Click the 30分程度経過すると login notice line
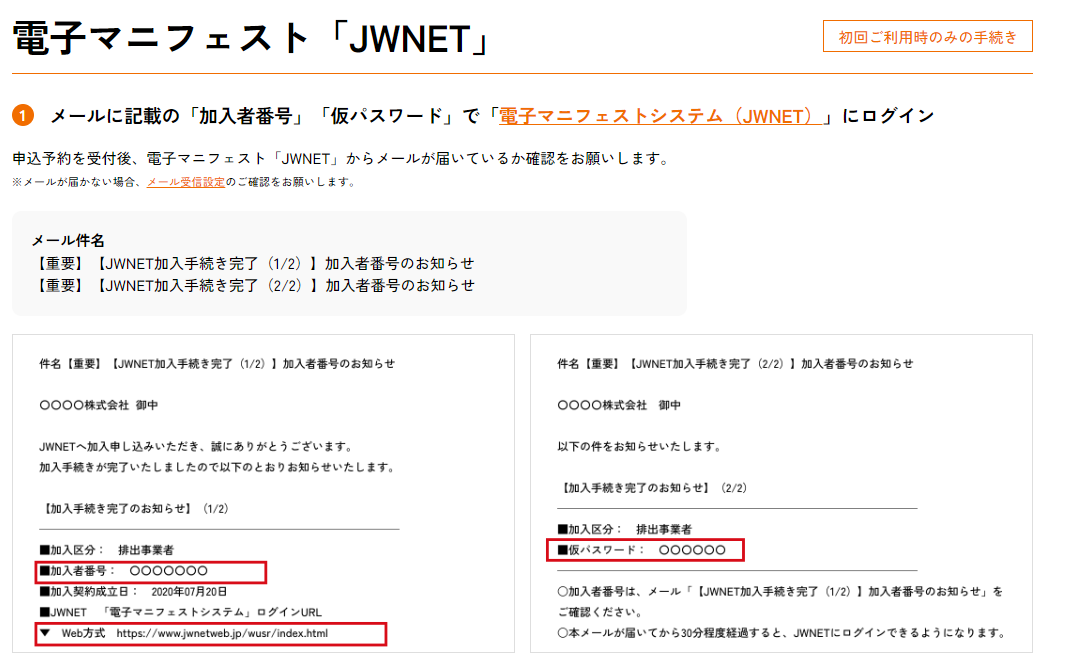The image size is (1072, 662). (783, 633)
